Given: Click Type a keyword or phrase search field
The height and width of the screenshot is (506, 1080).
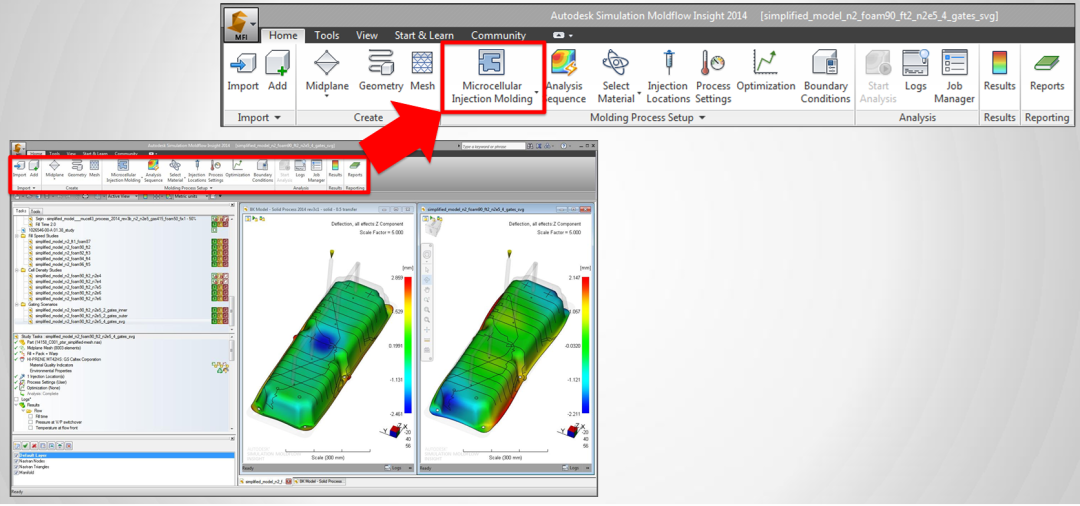Looking at the screenshot, I should [x=493, y=147].
